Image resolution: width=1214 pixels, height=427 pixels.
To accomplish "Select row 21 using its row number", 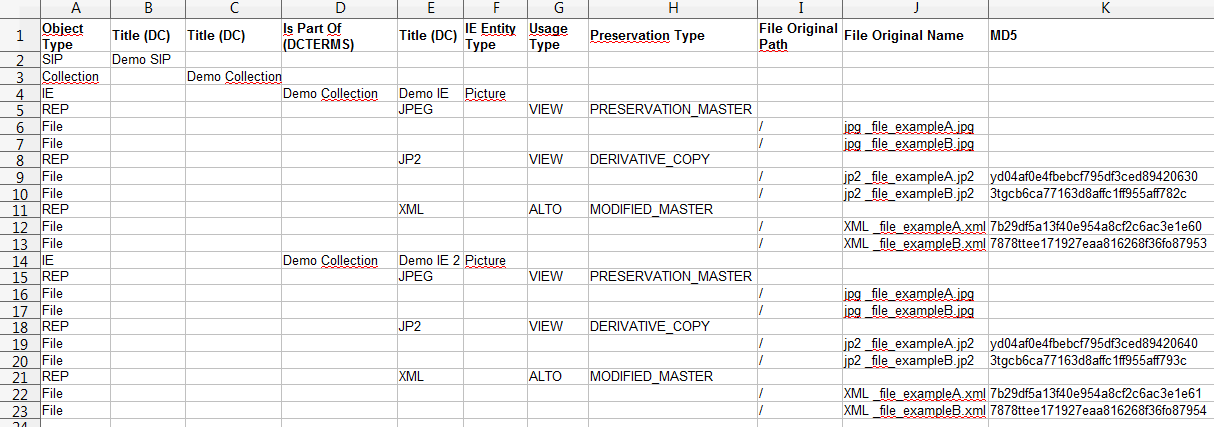I will tap(19, 377).
